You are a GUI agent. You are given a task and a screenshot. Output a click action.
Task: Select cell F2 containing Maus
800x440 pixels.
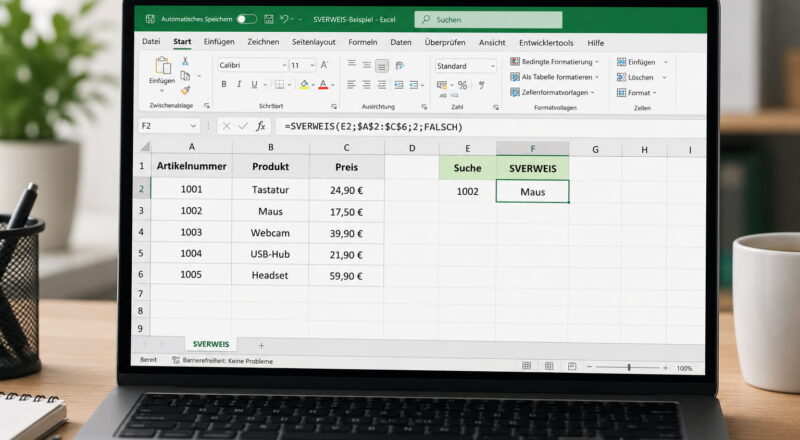click(533, 192)
